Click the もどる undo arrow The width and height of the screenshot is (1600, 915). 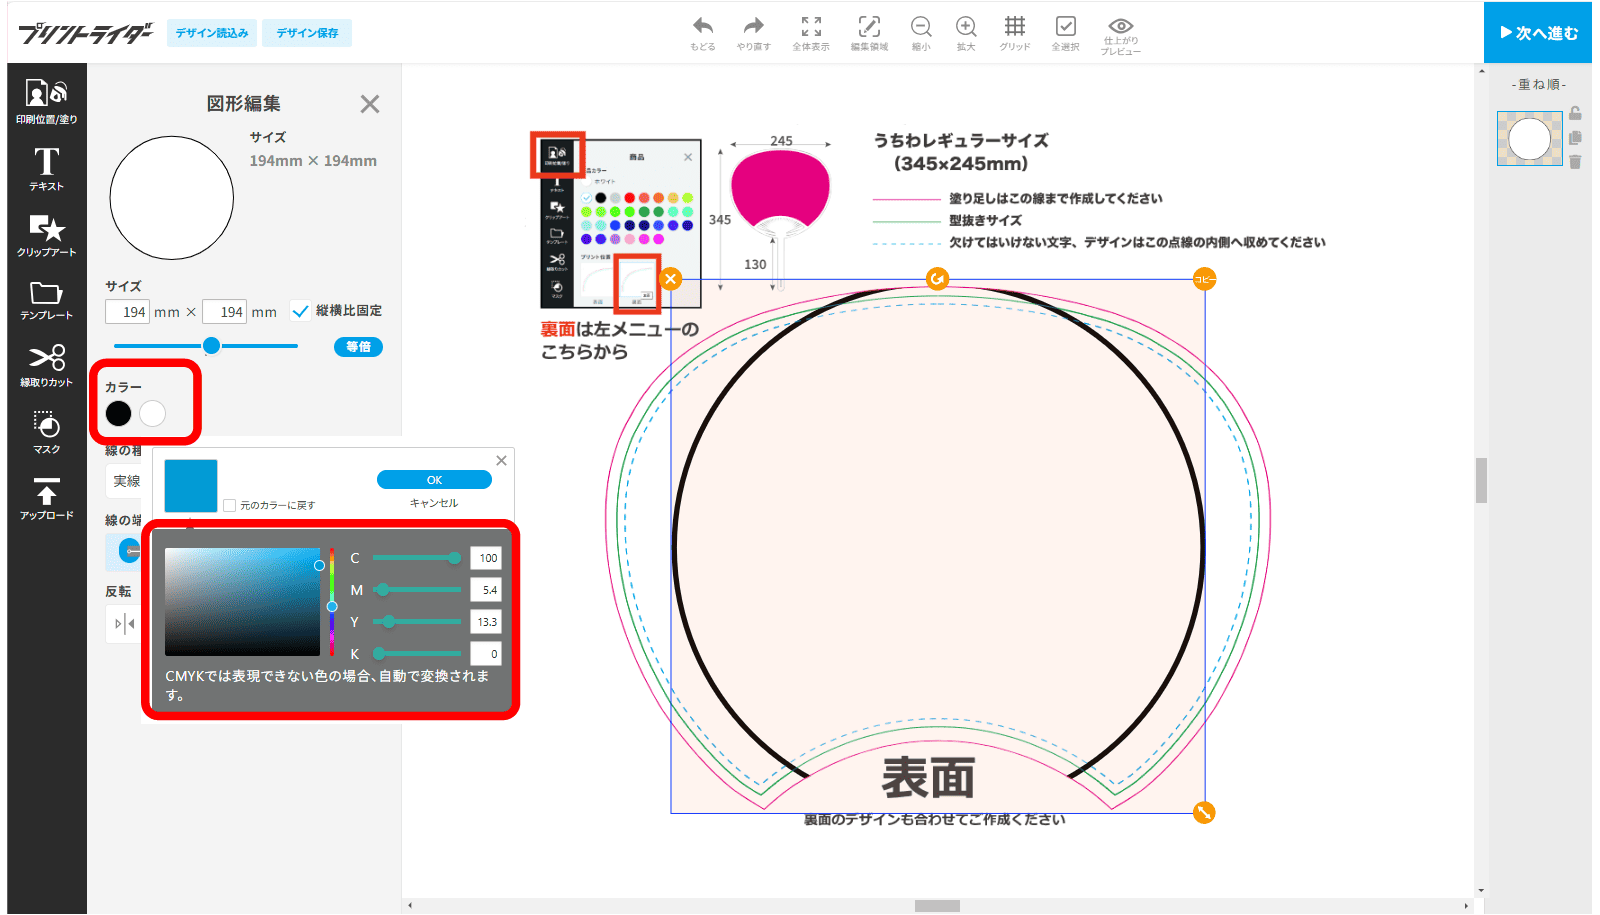(x=703, y=33)
